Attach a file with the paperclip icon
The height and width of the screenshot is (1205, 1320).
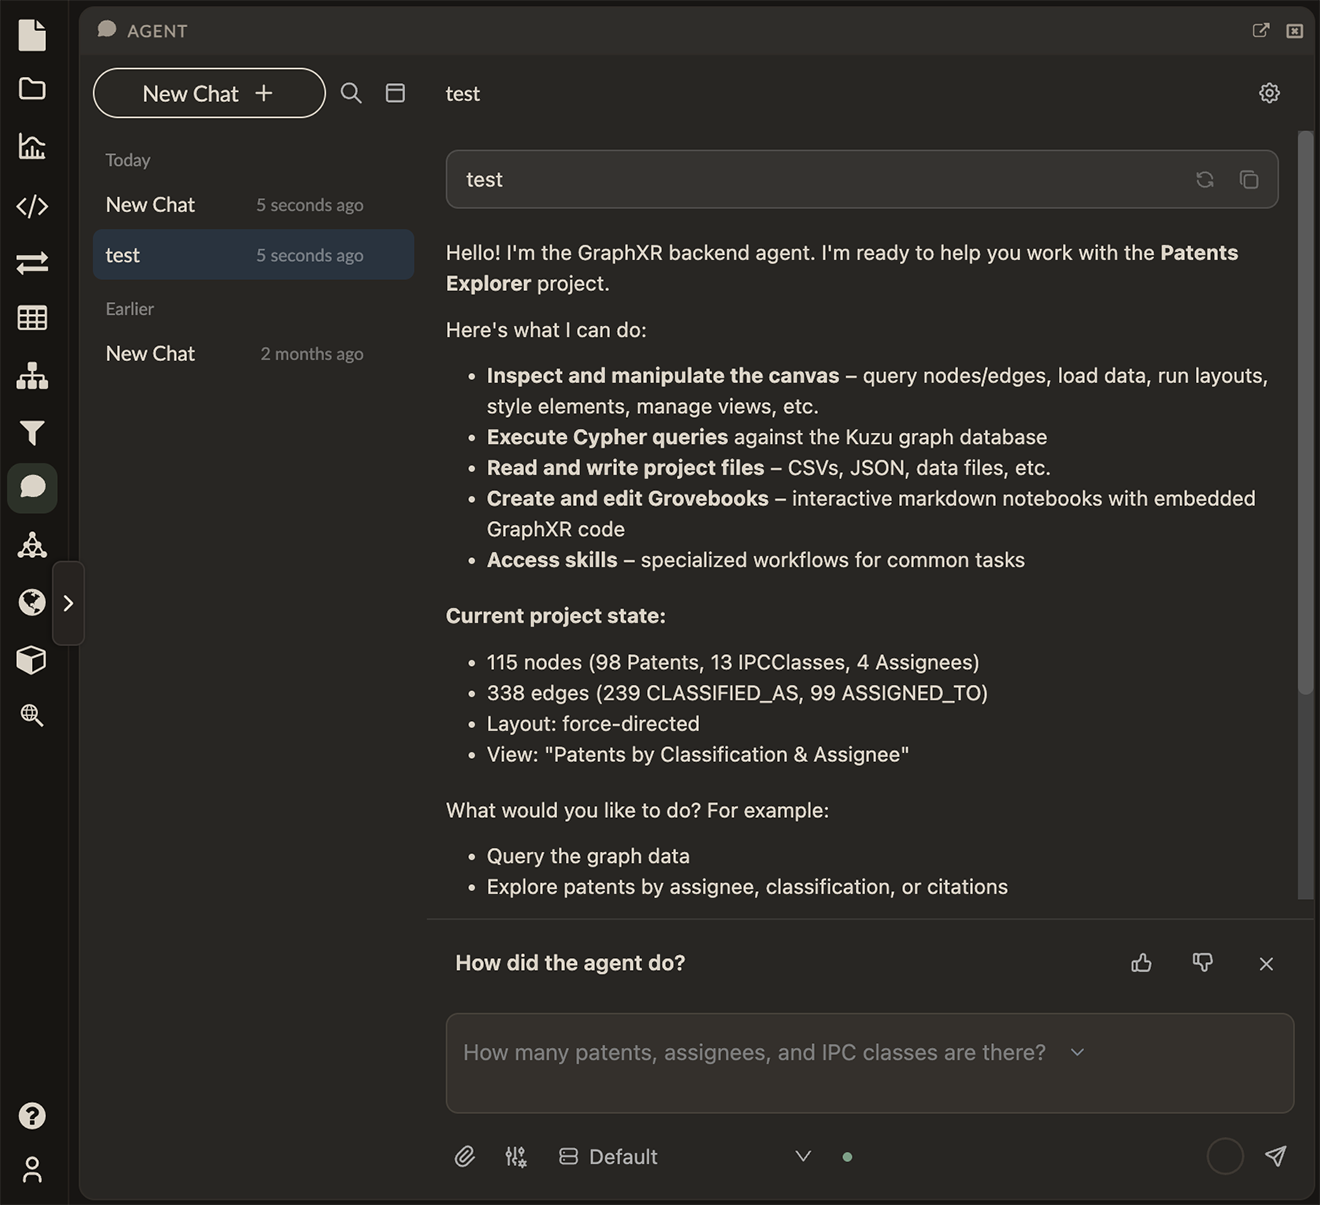pos(465,1157)
